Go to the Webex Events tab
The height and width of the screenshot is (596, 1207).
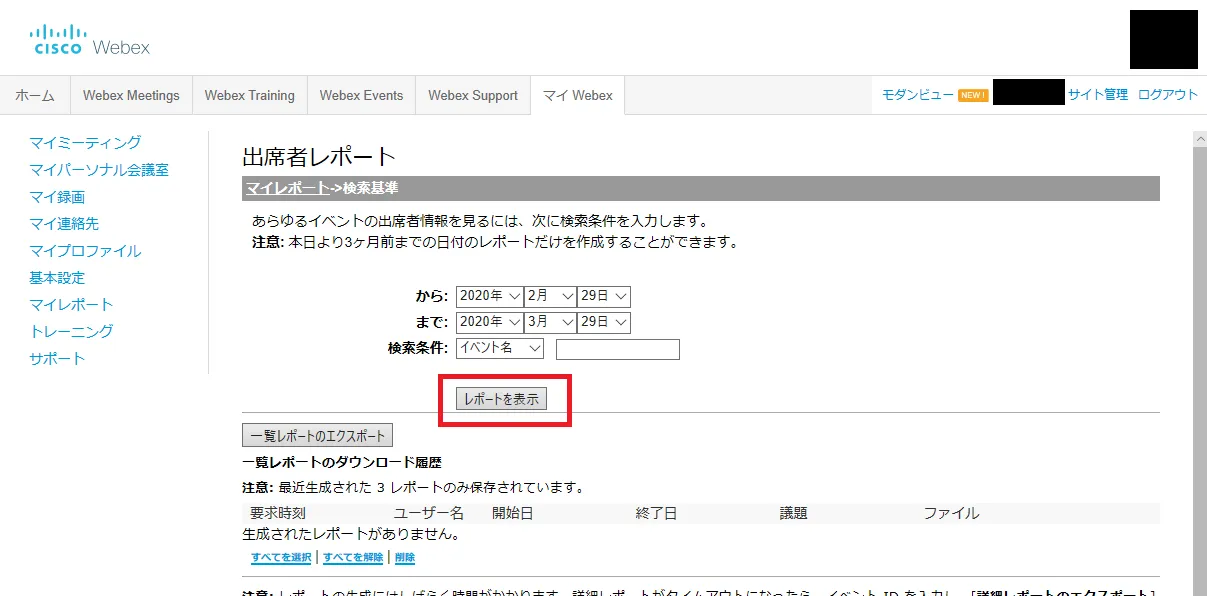pyautogui.click(x=361, y=96)
